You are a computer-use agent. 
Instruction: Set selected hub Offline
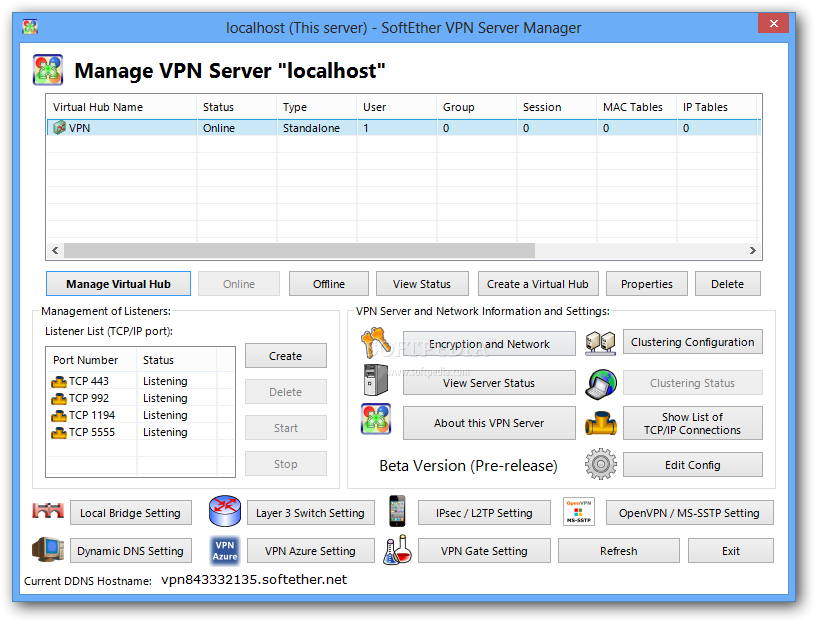pyautogui.click(x=329, y=284)
